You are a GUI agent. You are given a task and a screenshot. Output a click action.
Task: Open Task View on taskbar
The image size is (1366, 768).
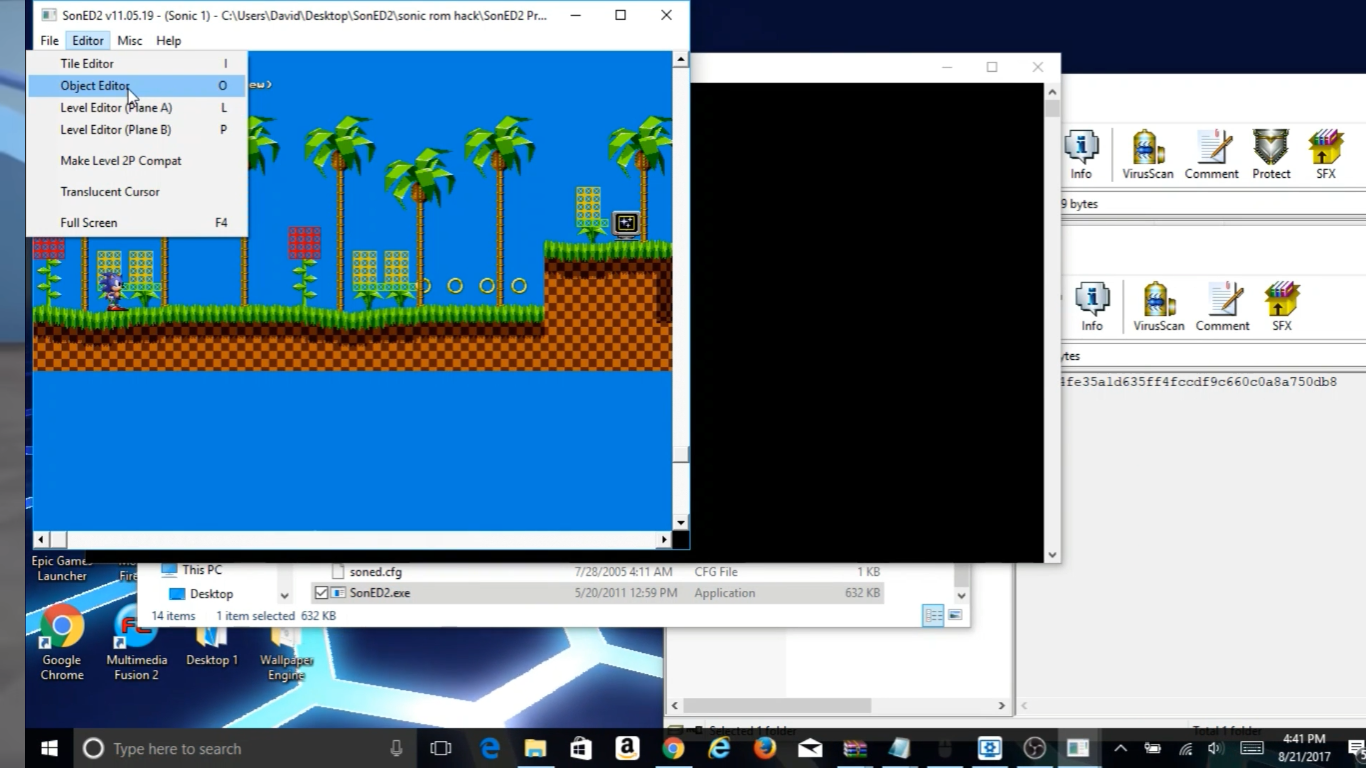(440, 748)
